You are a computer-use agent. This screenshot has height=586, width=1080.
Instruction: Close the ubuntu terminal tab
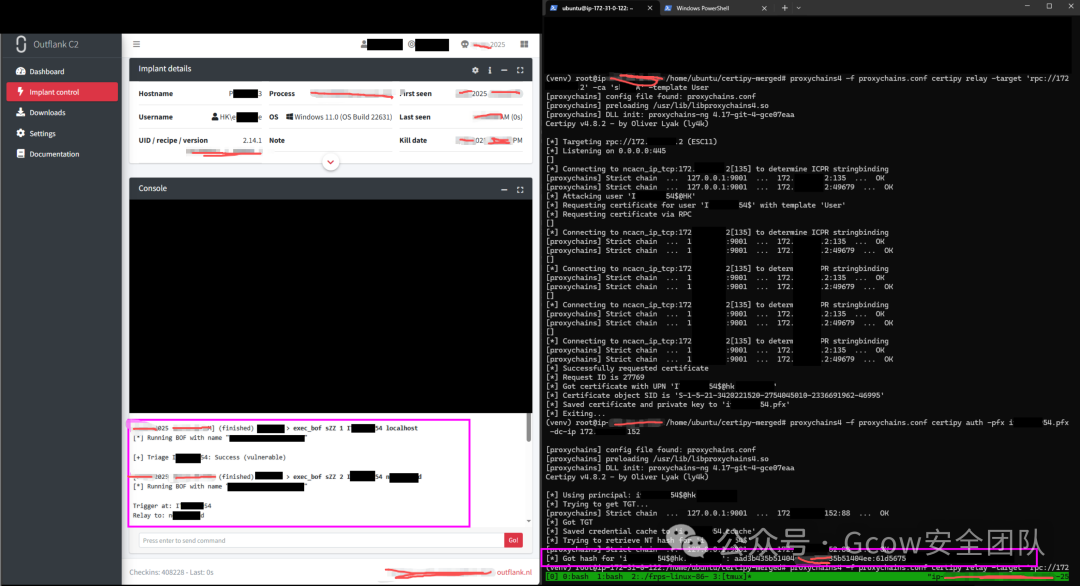click(x=650, y=8)
